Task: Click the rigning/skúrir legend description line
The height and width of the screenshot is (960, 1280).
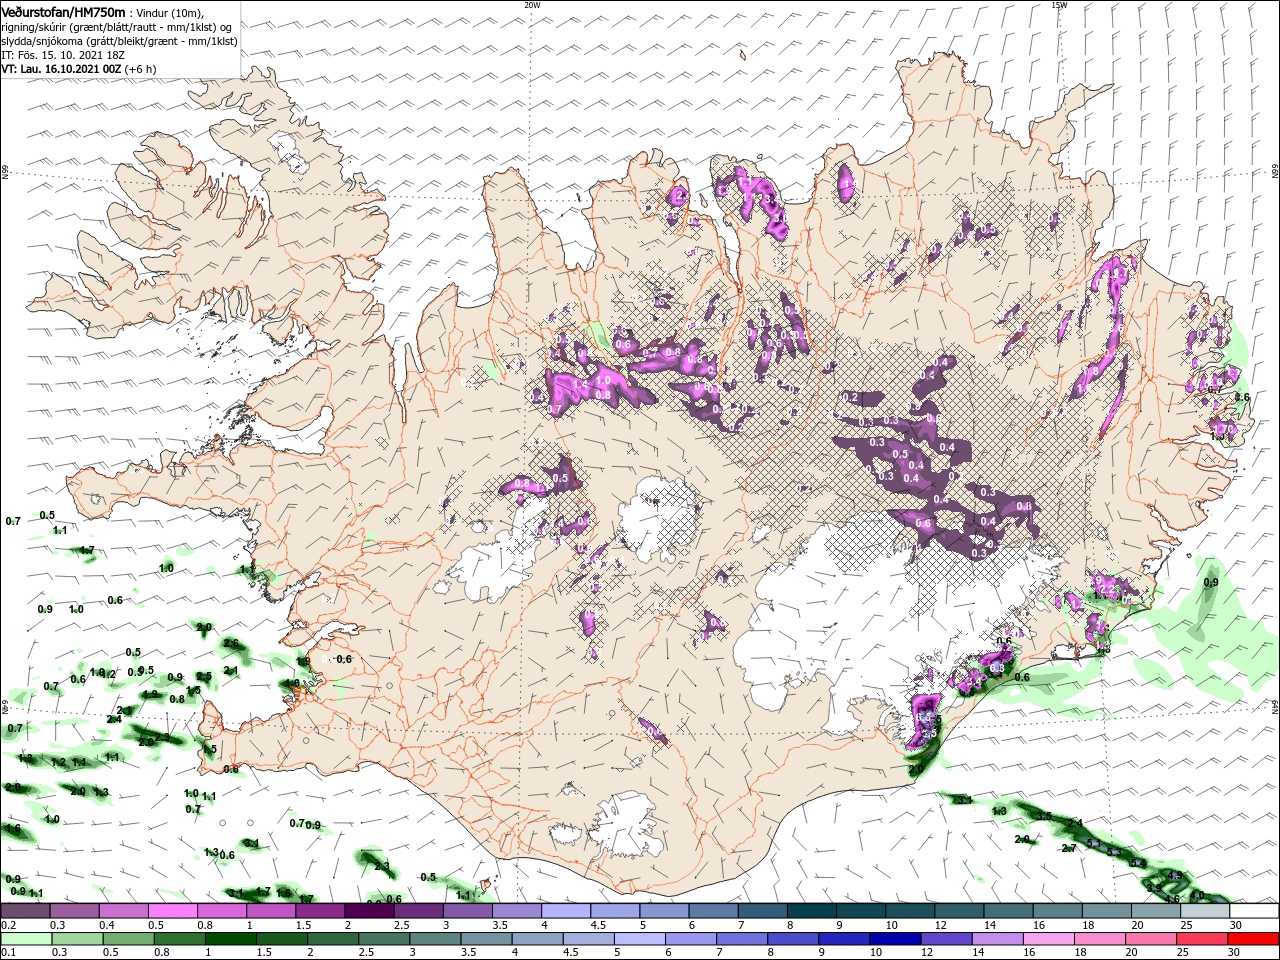Action: click(x=117, y=27)
